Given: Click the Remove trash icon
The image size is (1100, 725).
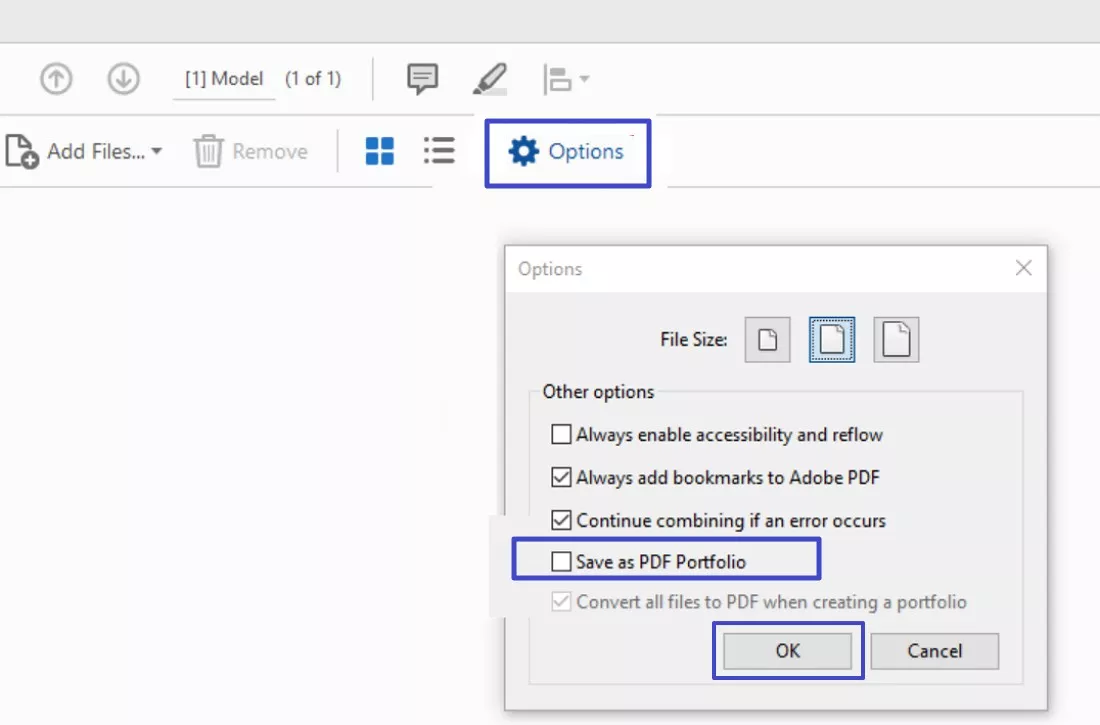Looking at the screenshot, I should (x=207, y=151).
